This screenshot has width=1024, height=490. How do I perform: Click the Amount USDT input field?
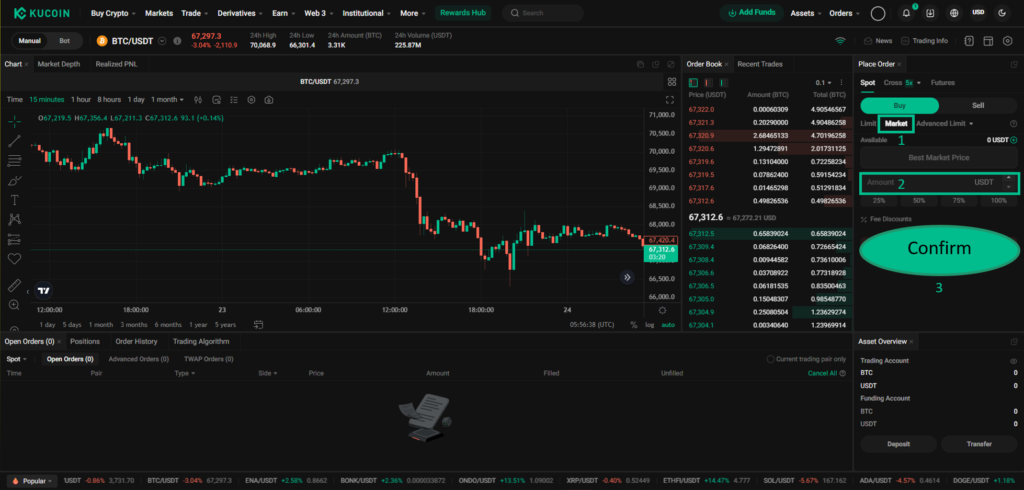938,182
